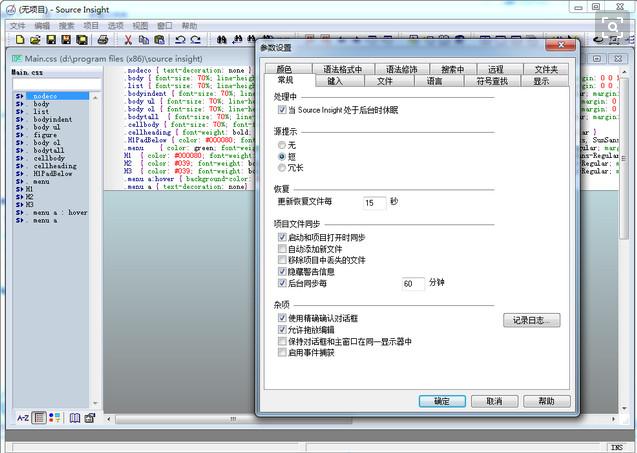Click the New file toolbar icon
The width and height of the screenshot is (637, 453).
[x=17, y=40]
